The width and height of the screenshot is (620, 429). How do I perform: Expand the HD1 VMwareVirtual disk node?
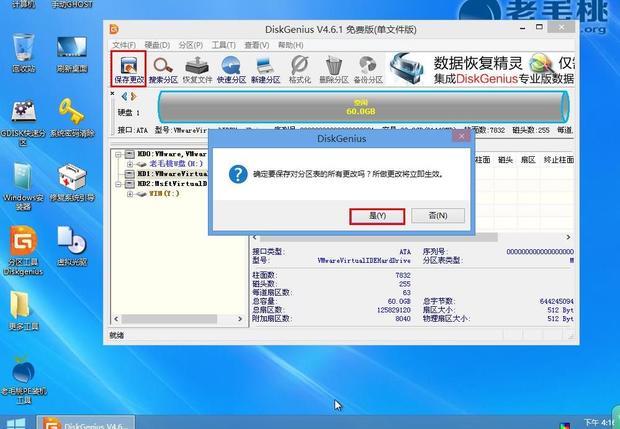pos(118,174)
